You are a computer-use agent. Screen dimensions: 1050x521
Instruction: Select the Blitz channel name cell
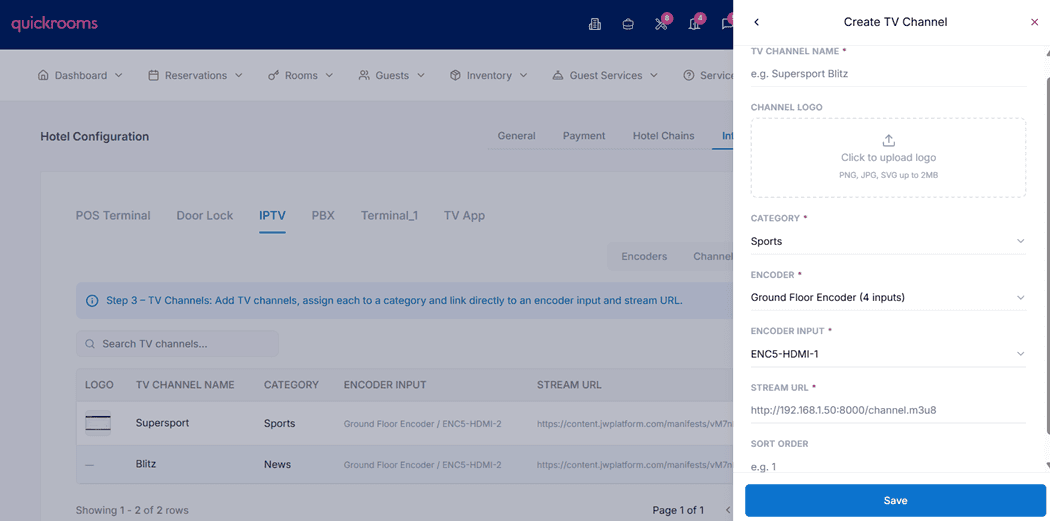[146, 463]
